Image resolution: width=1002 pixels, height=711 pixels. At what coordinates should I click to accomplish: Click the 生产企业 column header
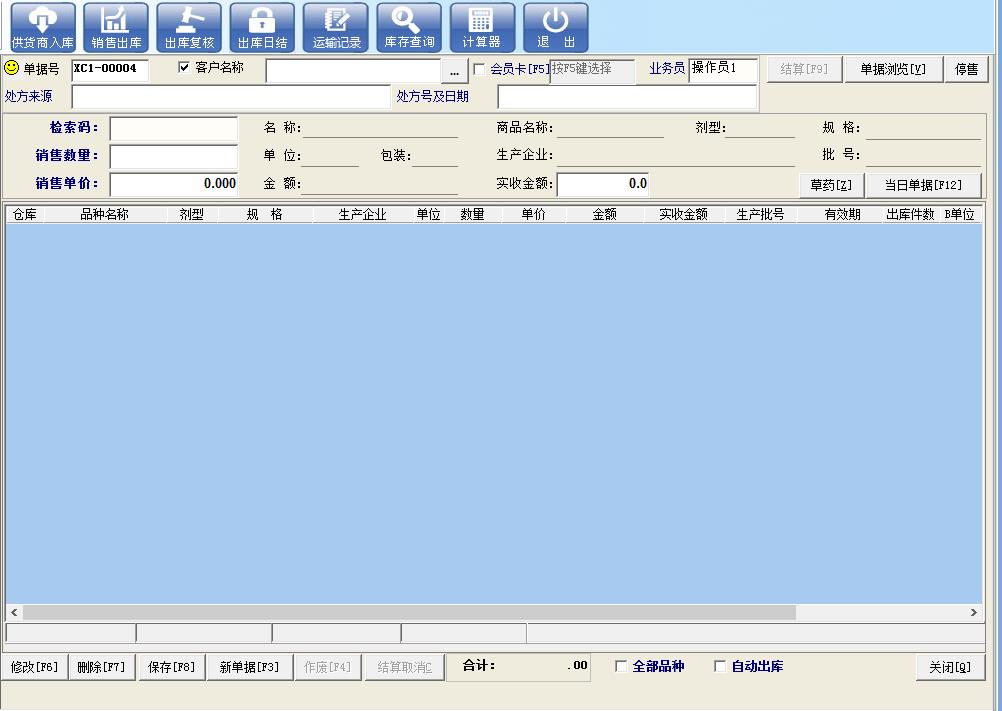362,214
